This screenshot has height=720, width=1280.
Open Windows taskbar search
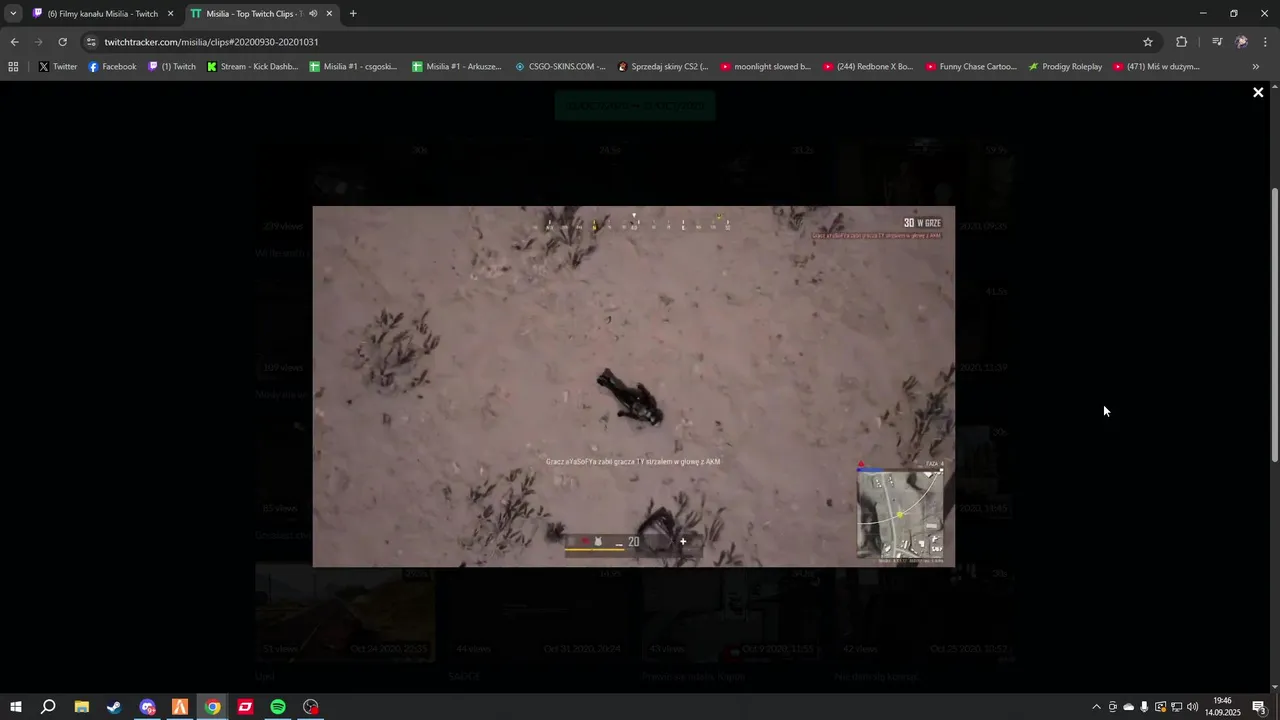click(x=48, y=707)
